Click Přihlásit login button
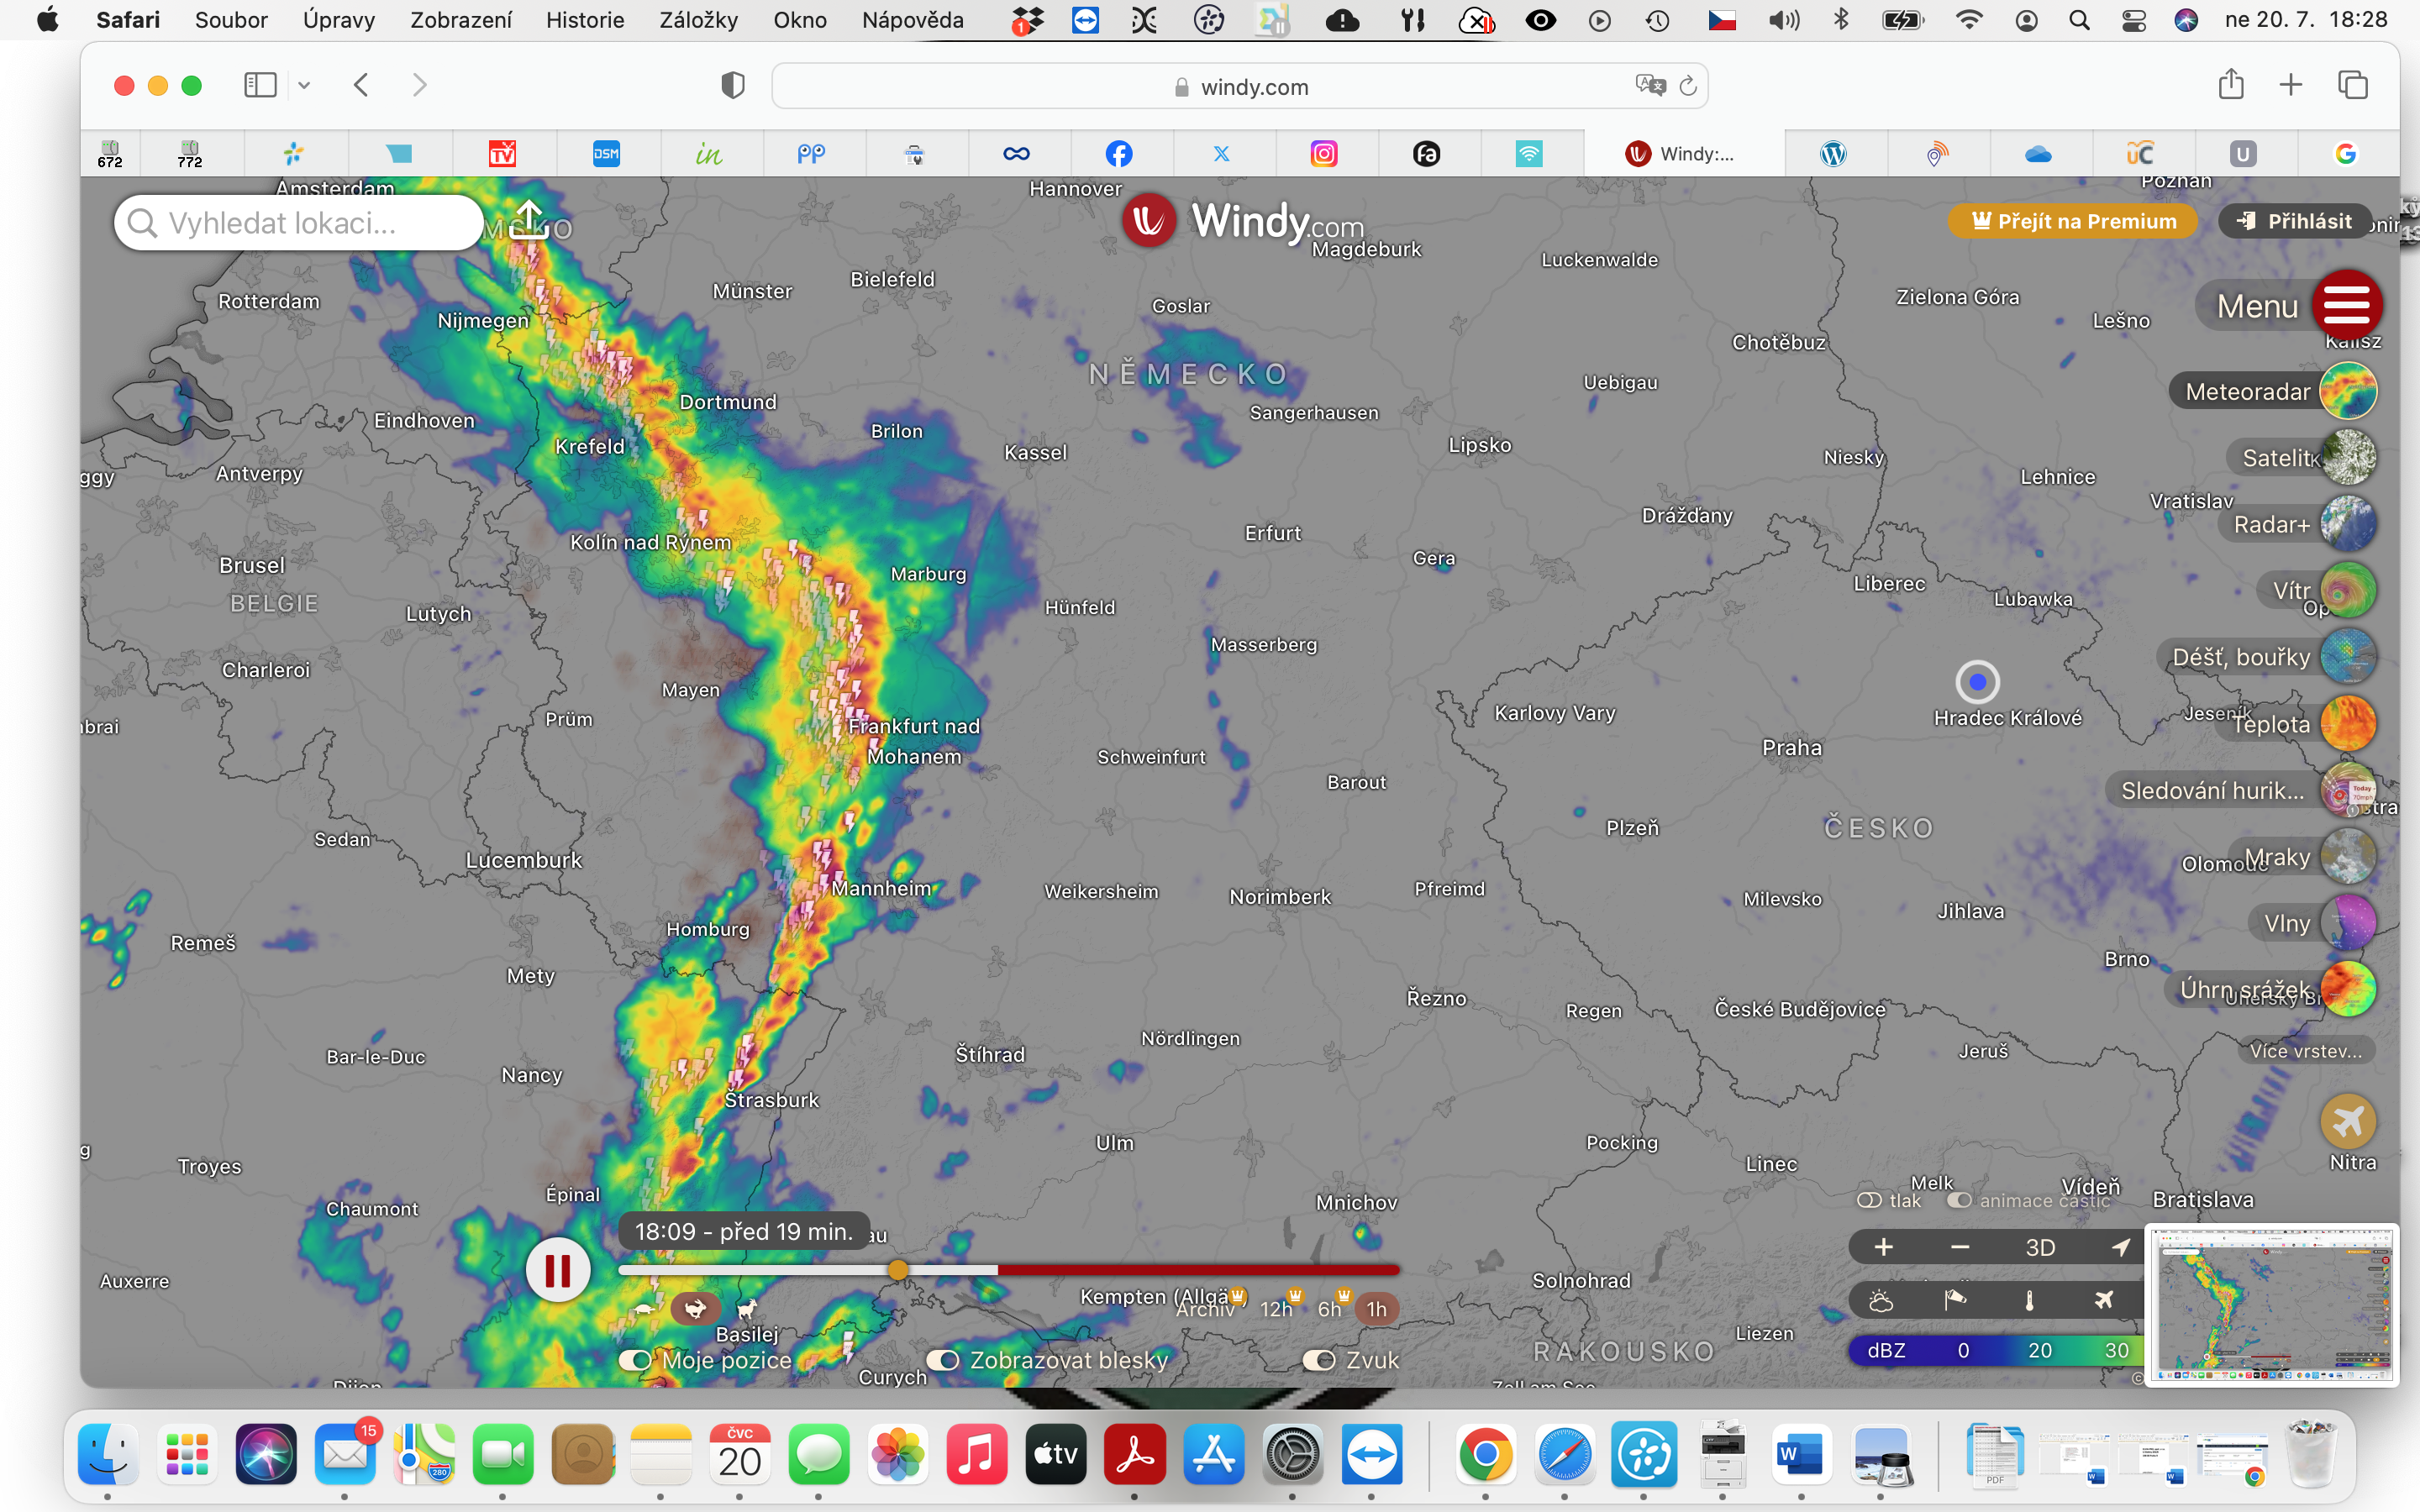Image resolution: width=2420 pixels, height=1512 pixels. [x=2294, y=221]
